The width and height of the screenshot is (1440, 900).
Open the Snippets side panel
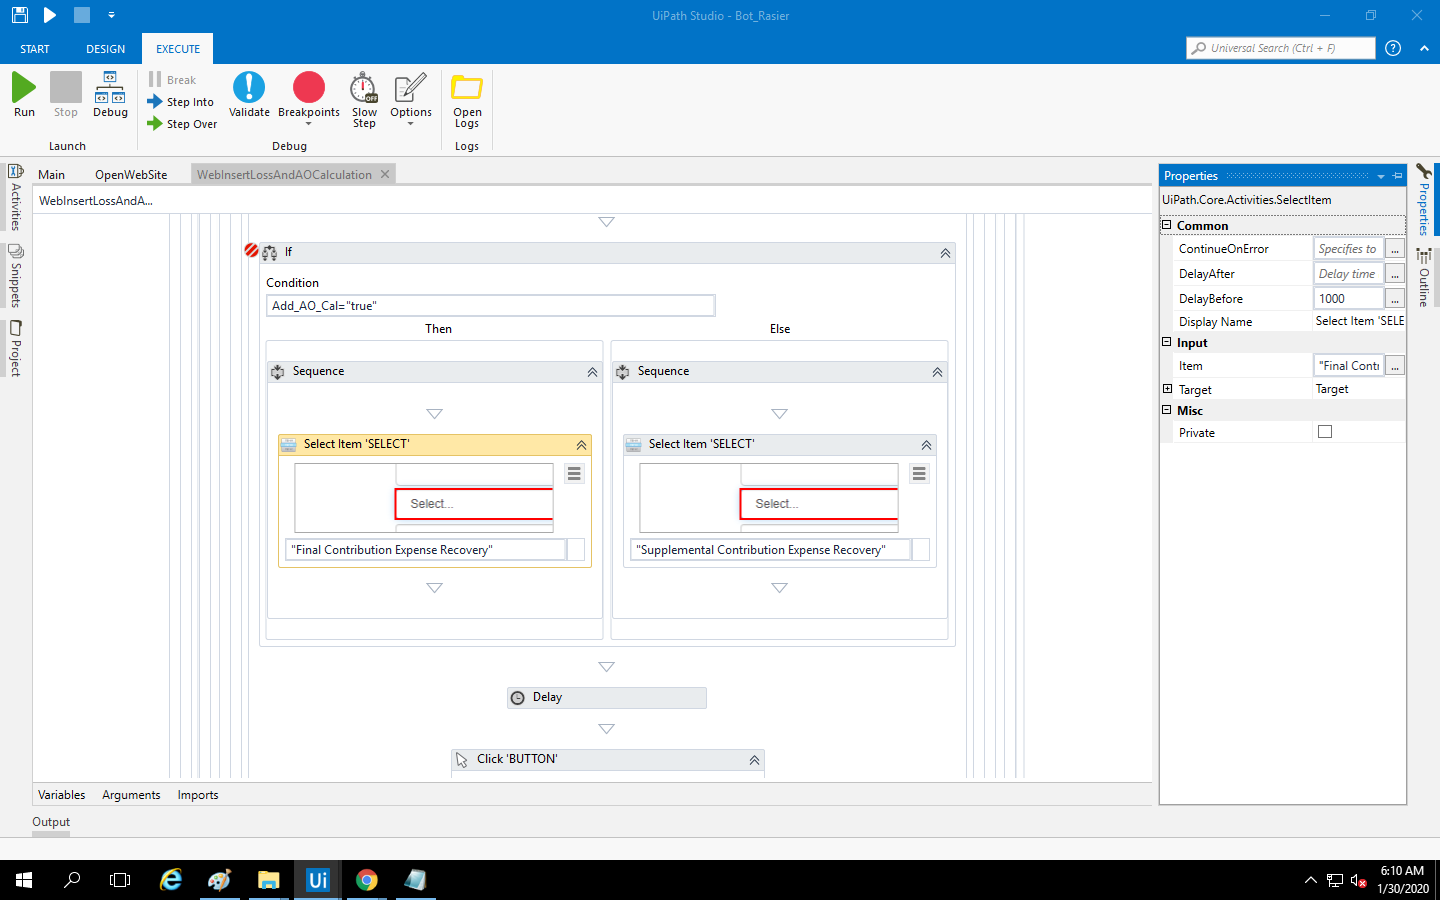(15, 275)
